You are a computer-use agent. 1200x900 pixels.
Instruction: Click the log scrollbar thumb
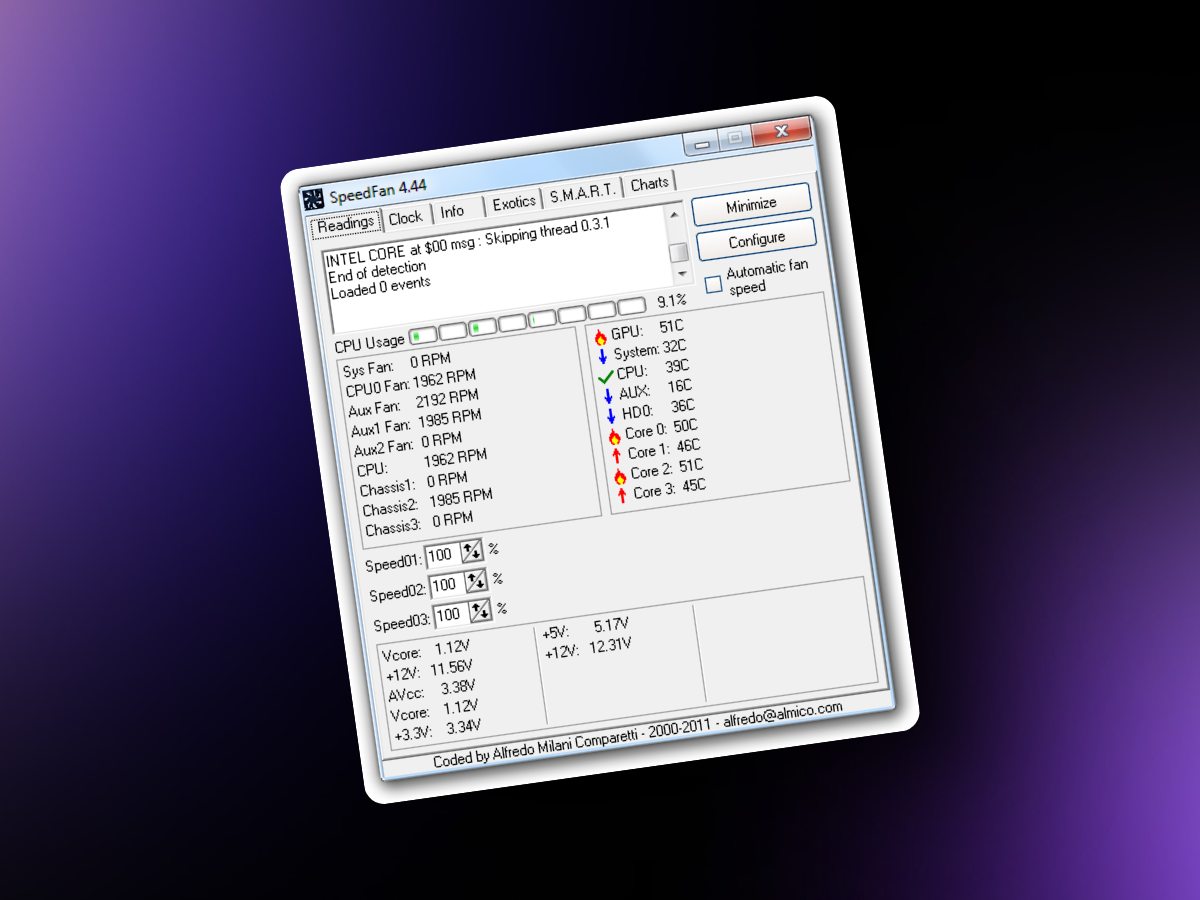678,250
